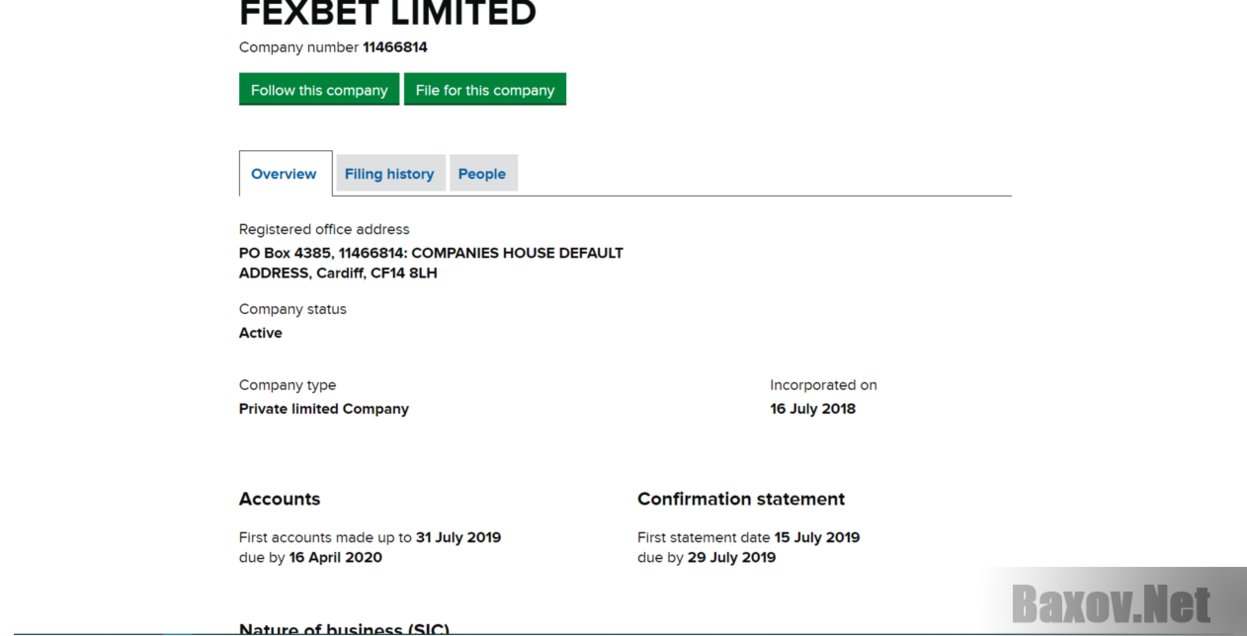Click the FEXBET LIMITED company heading
Screen dimensions: 1247x636
pos(388,14)
